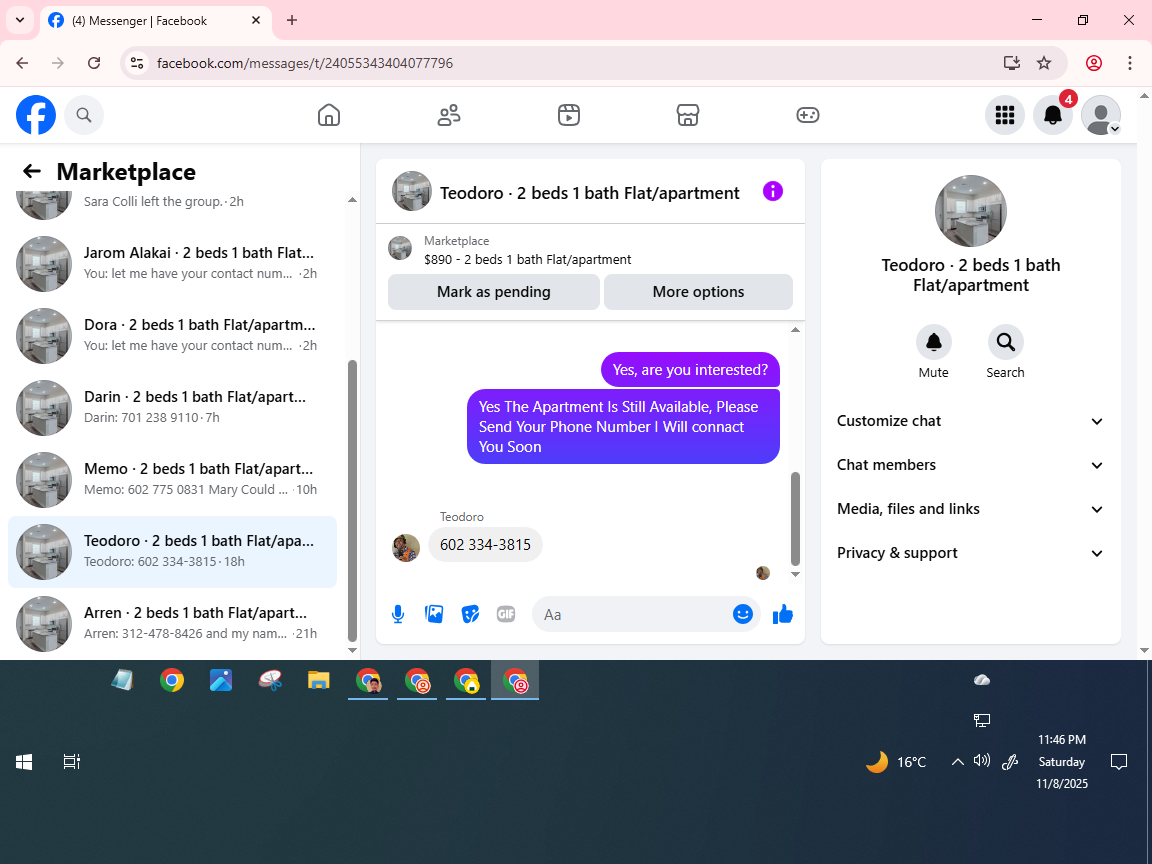Send a thumbs up like
Viewport: 1152px width, 864px height.
(x=783, y=614)
